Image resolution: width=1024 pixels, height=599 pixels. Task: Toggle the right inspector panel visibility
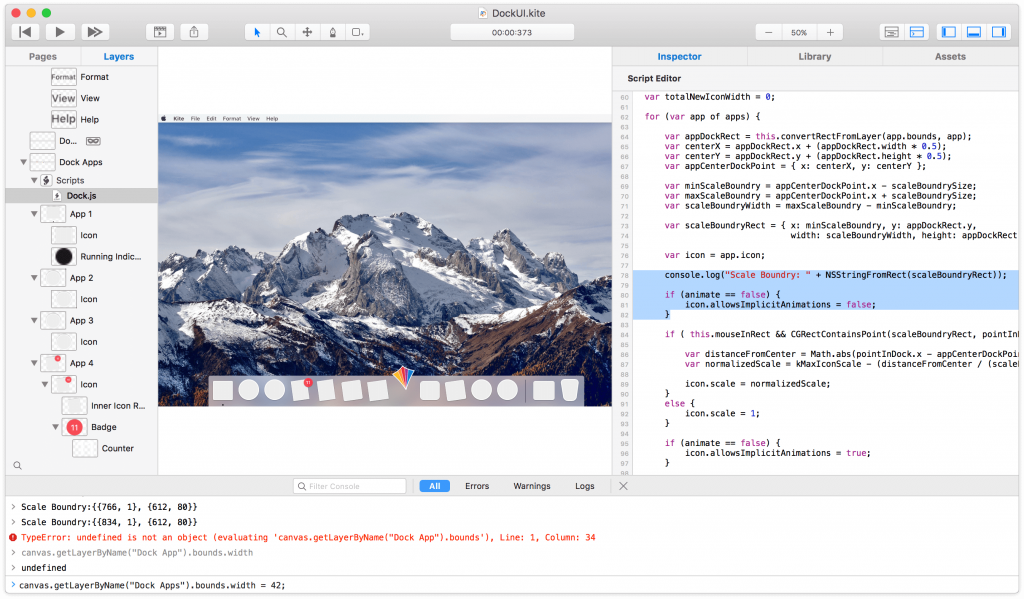(997, 32)
